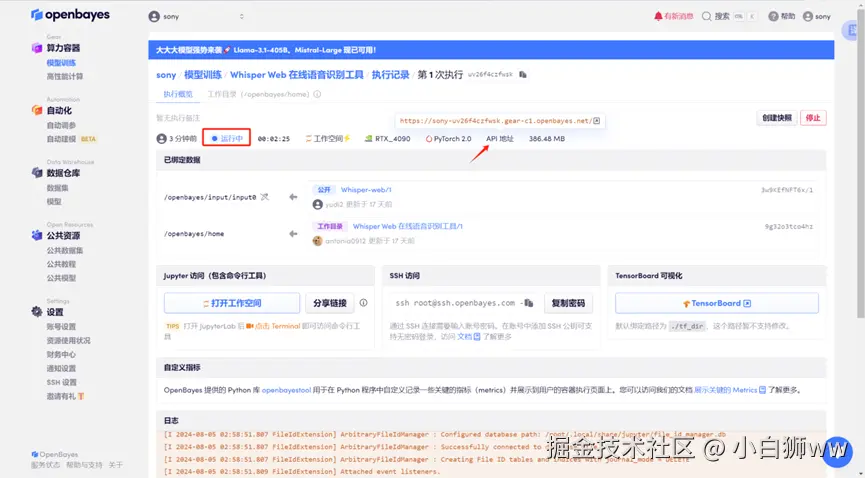Click the RTX_4090 resource icon

(x=369, y=139)
